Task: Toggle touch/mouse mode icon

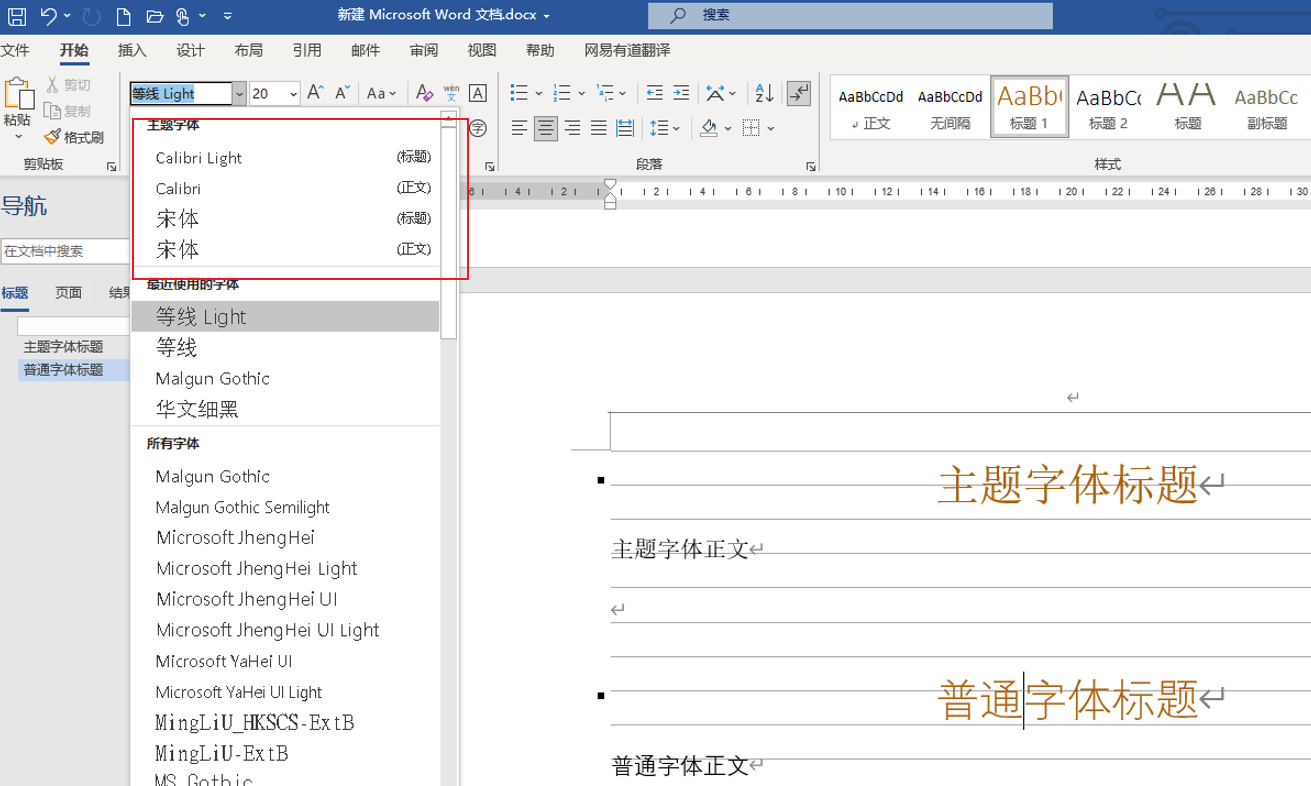Action: coord(182,16)
